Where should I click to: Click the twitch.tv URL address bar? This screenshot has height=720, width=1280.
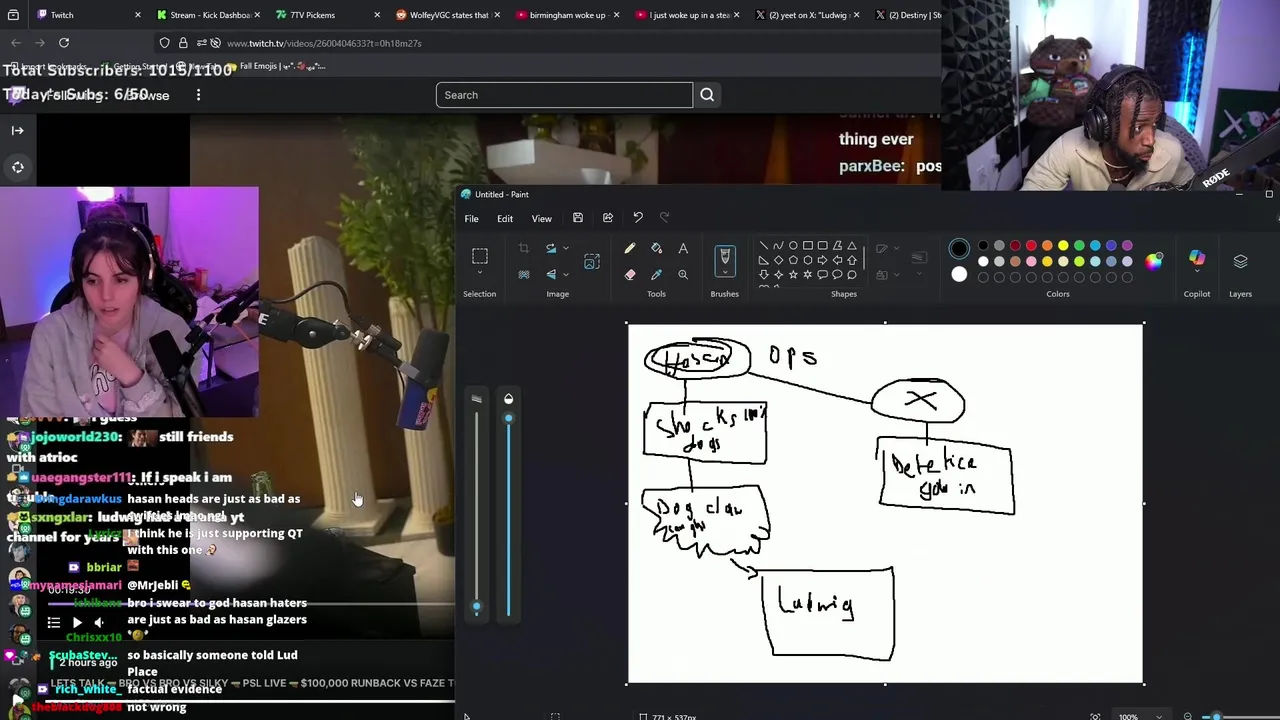tap(324, 43)
